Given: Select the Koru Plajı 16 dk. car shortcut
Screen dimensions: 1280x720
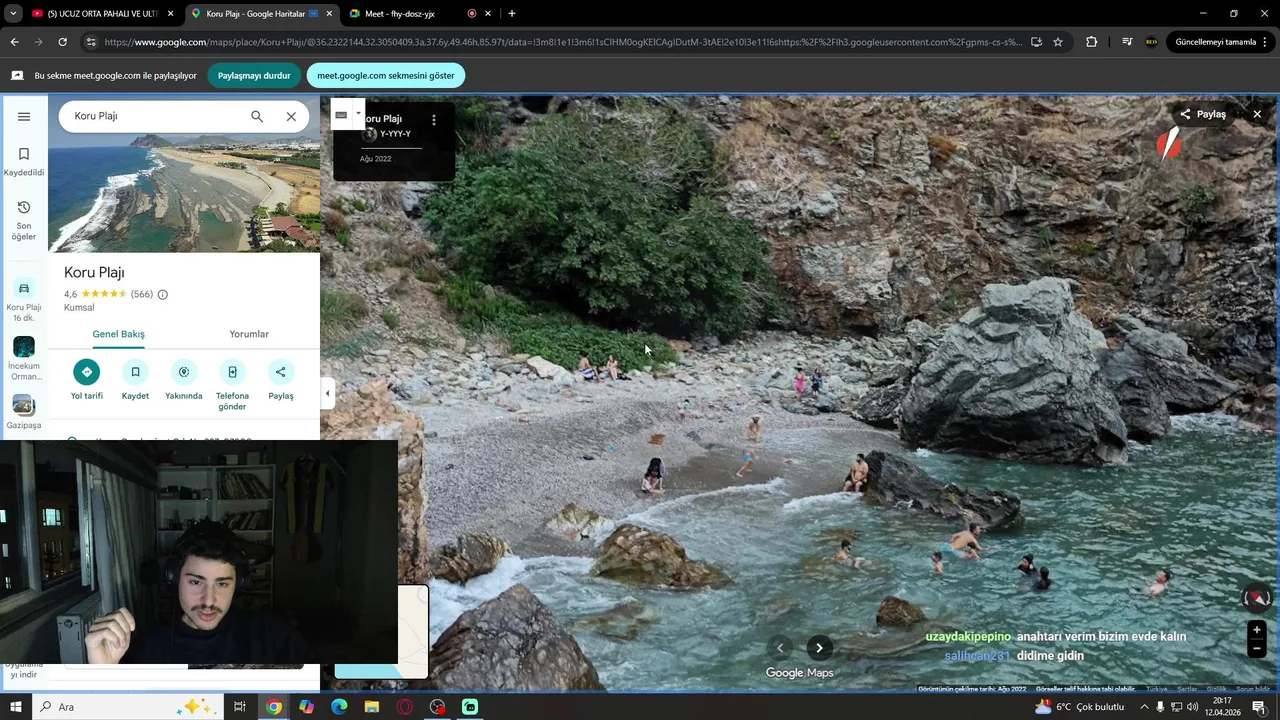Looking at the screenshot, I should [x=24, y=300].
